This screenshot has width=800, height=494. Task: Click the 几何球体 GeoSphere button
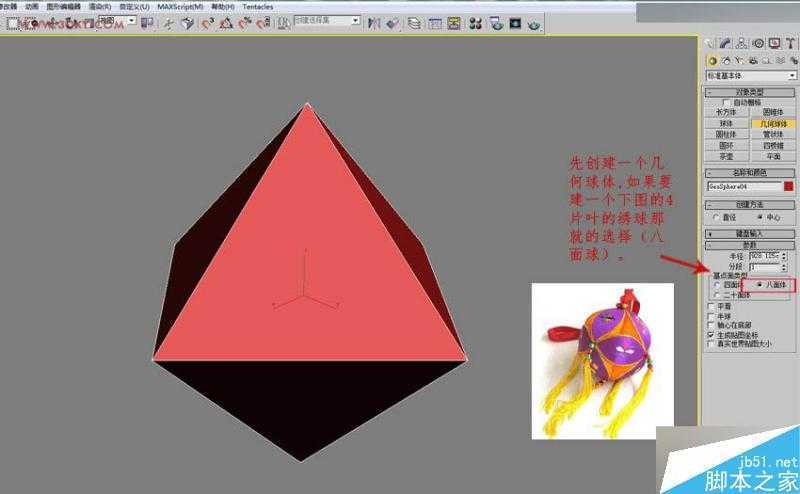[773, 124]
